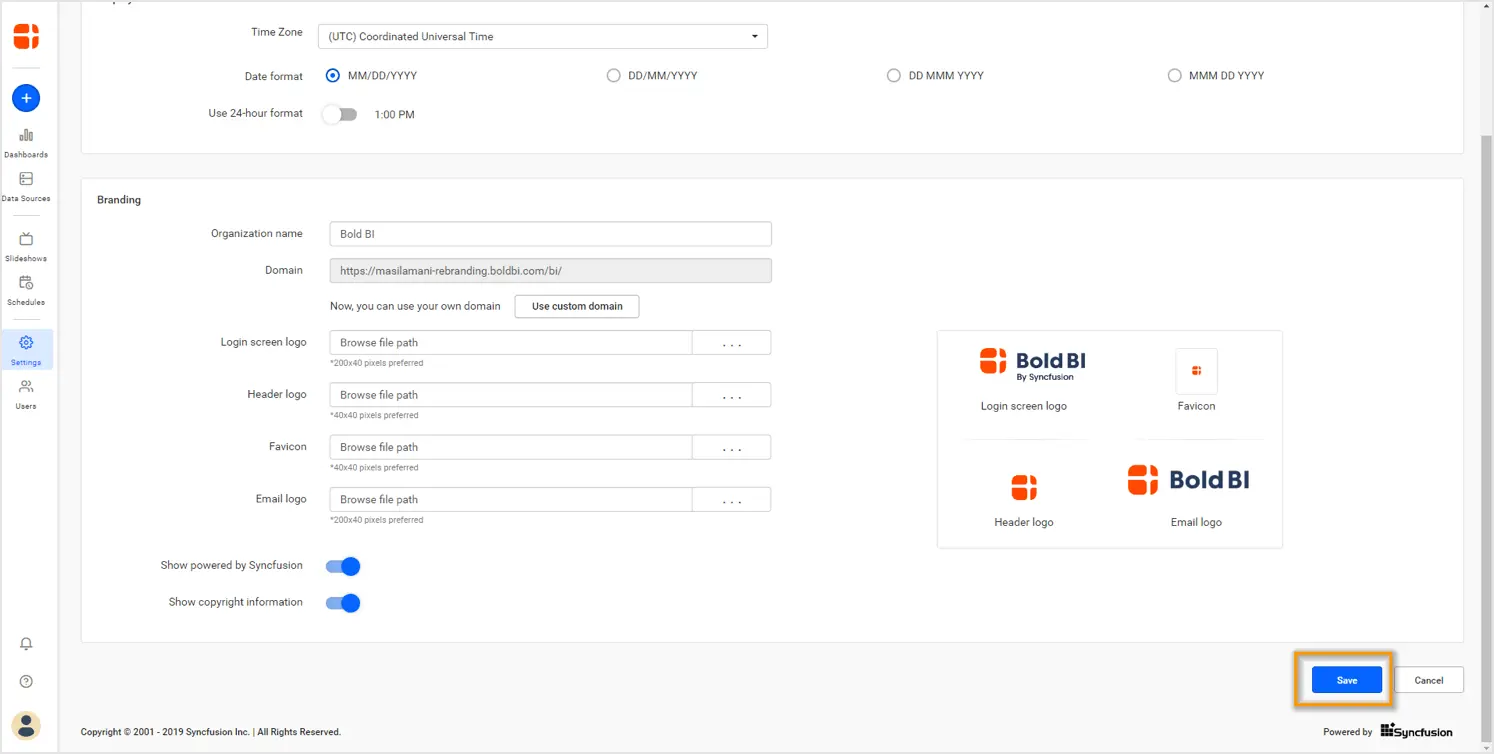Choose the MMM DD YYYY date format
Screen dimensions: 1494x754
click(x=1174, y=76)
